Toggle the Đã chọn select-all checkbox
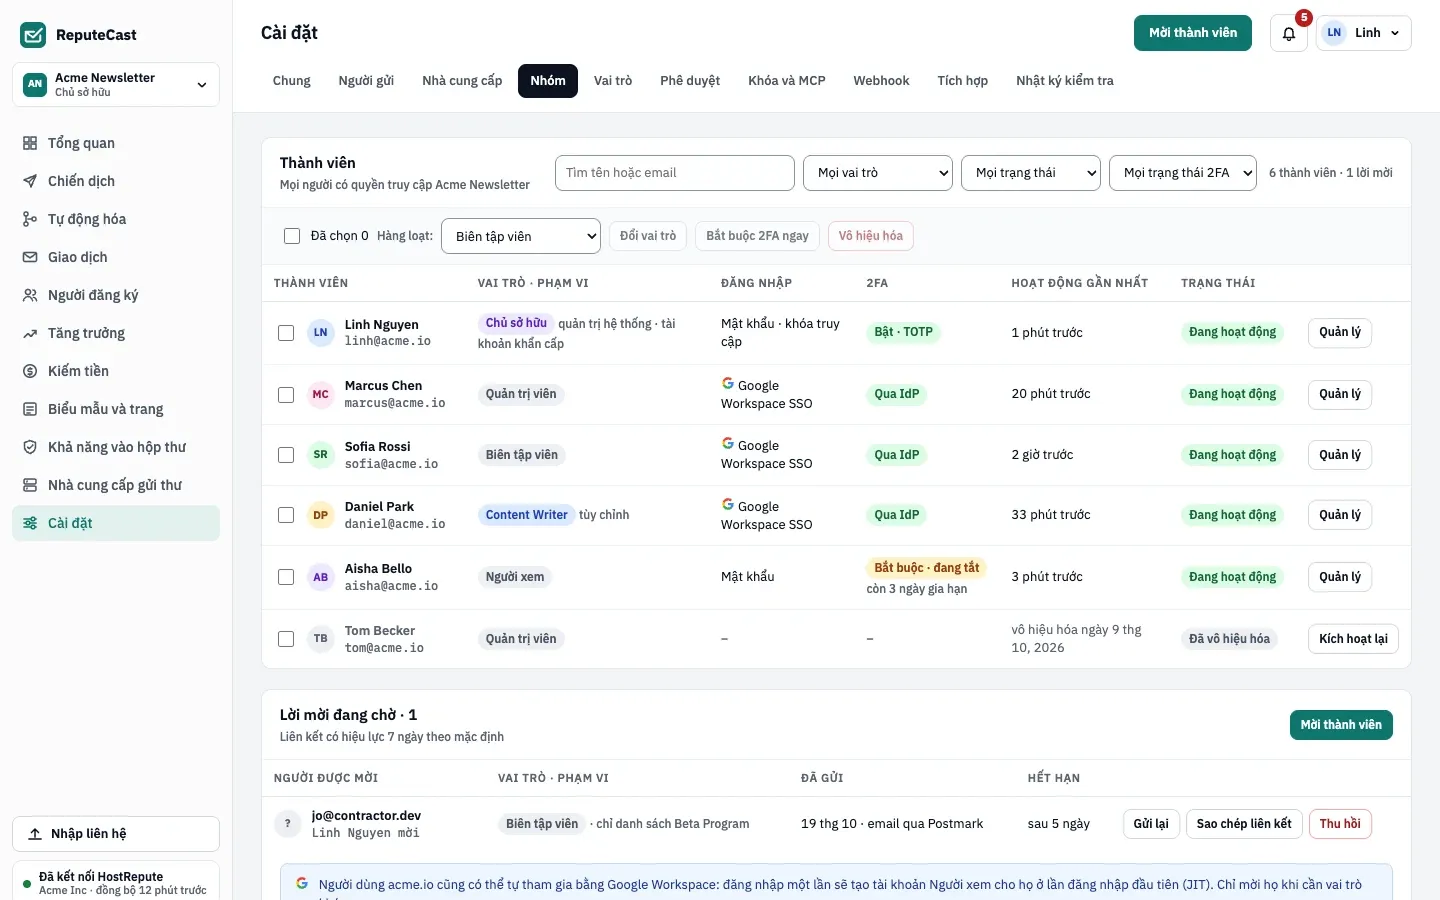Screen dimensions: 1440x900 292,236
